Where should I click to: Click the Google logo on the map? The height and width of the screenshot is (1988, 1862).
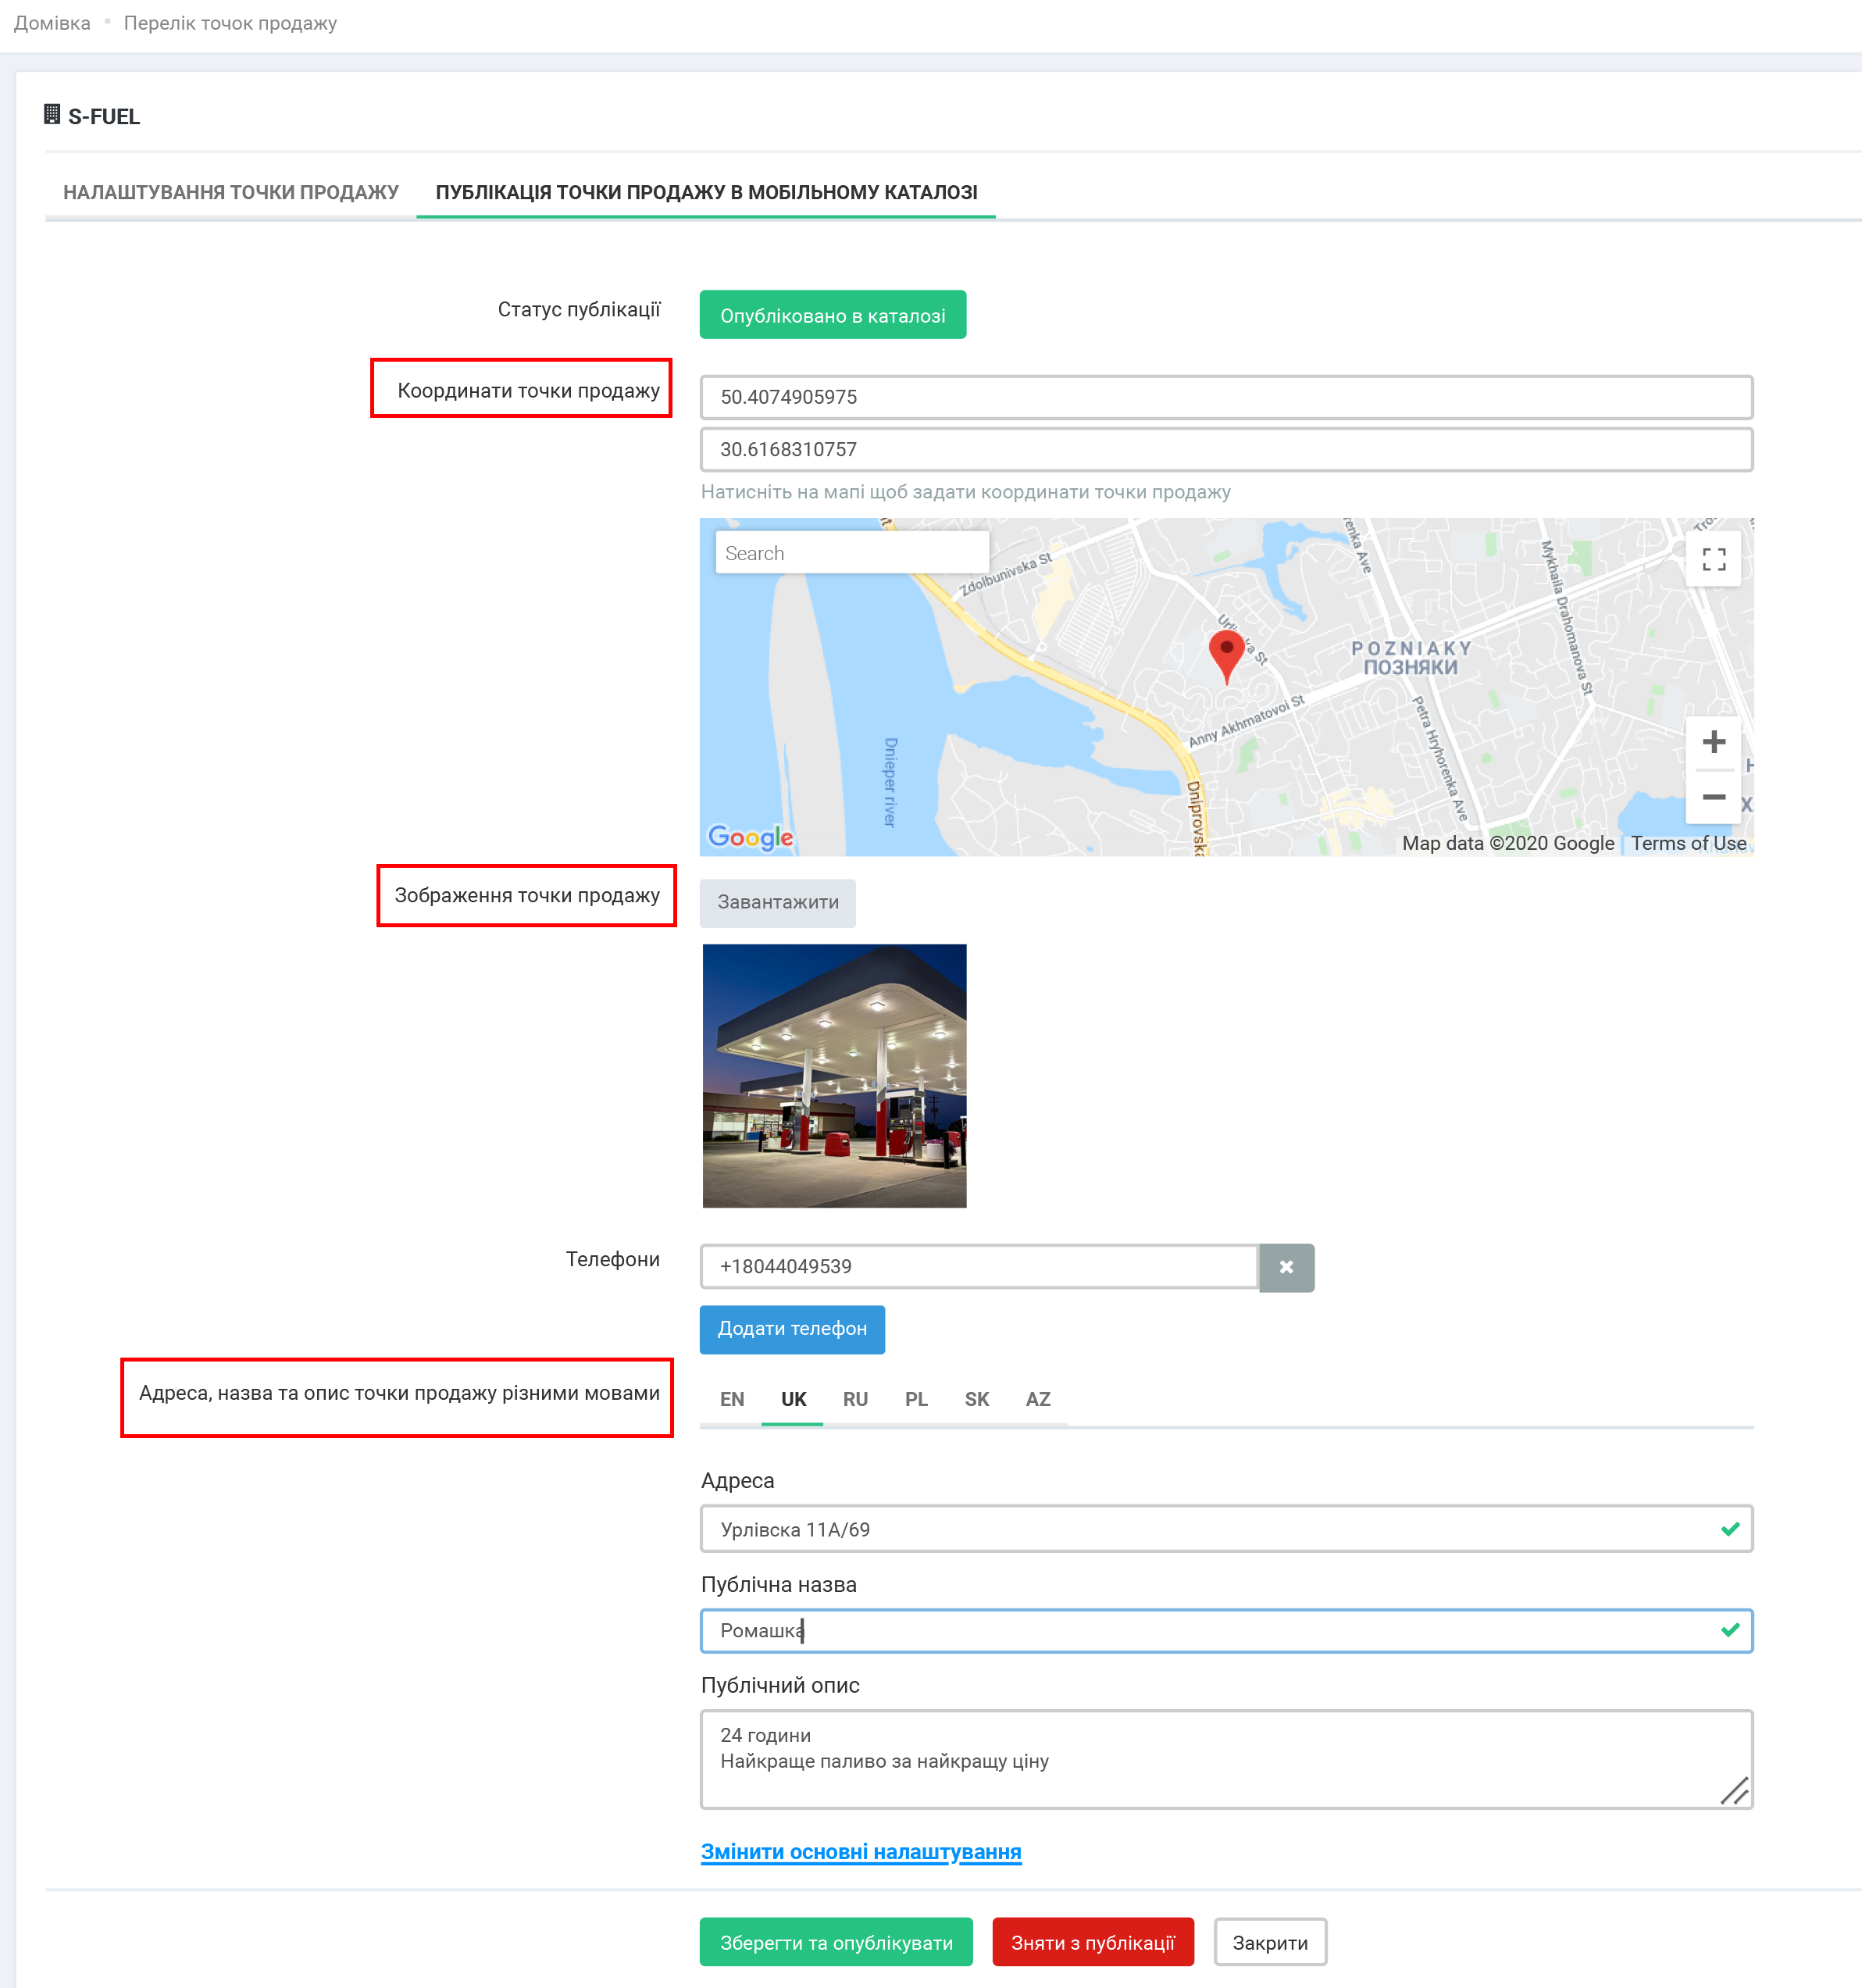[x=750, y=837]
